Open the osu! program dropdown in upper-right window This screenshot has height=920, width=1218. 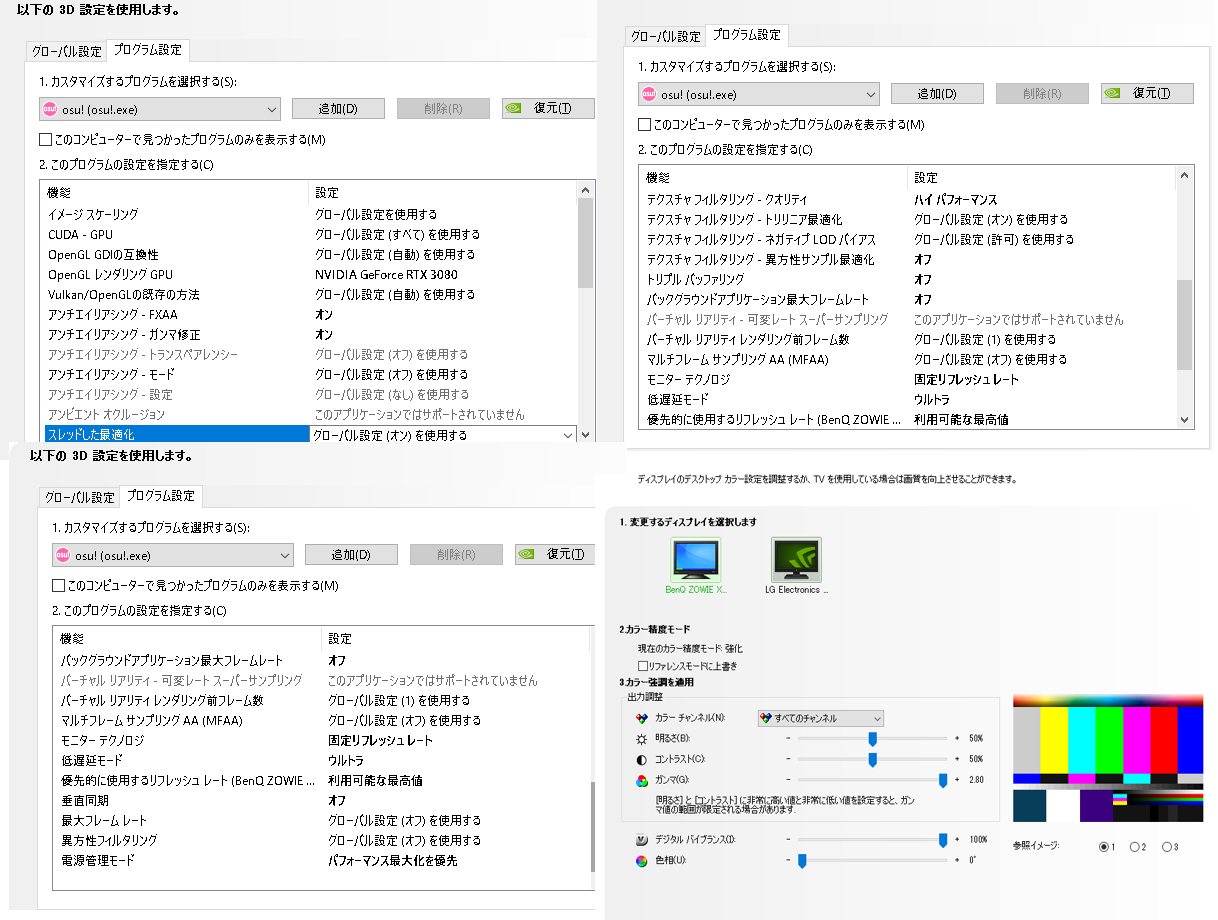759,94
